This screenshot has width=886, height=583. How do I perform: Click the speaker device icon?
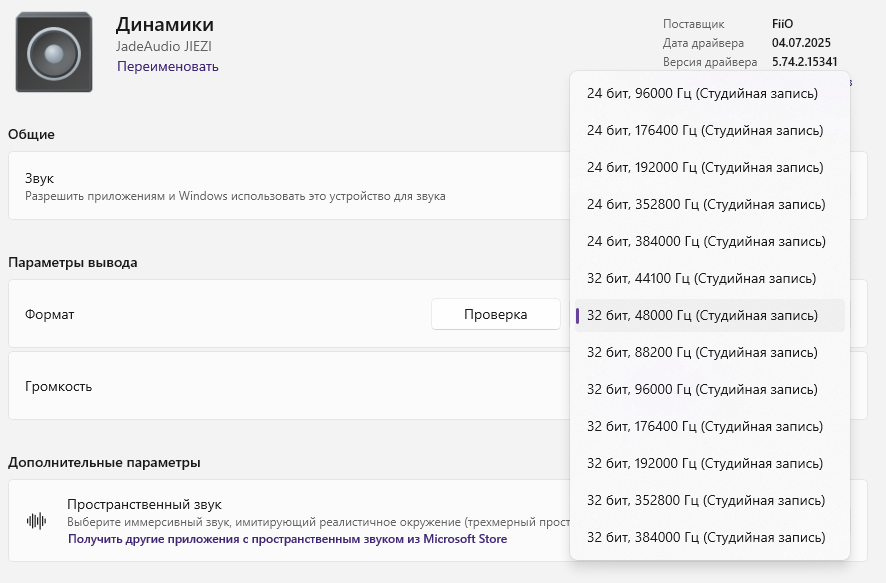(x=54, y=52)
